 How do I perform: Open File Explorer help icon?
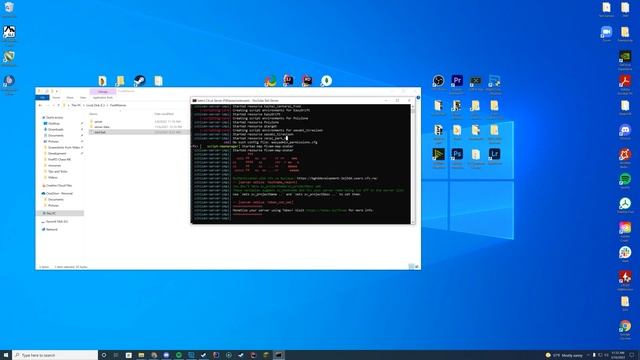tap(418, 98)
